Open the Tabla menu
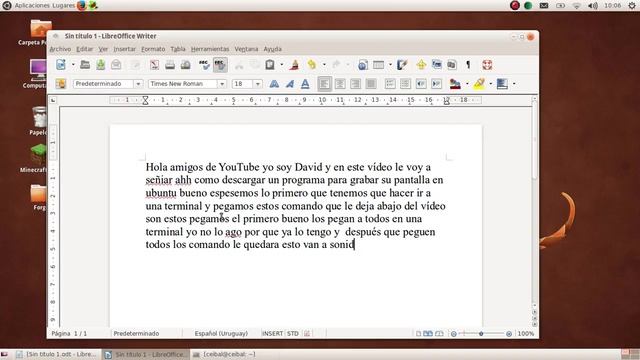 click(x=178, y=49)
